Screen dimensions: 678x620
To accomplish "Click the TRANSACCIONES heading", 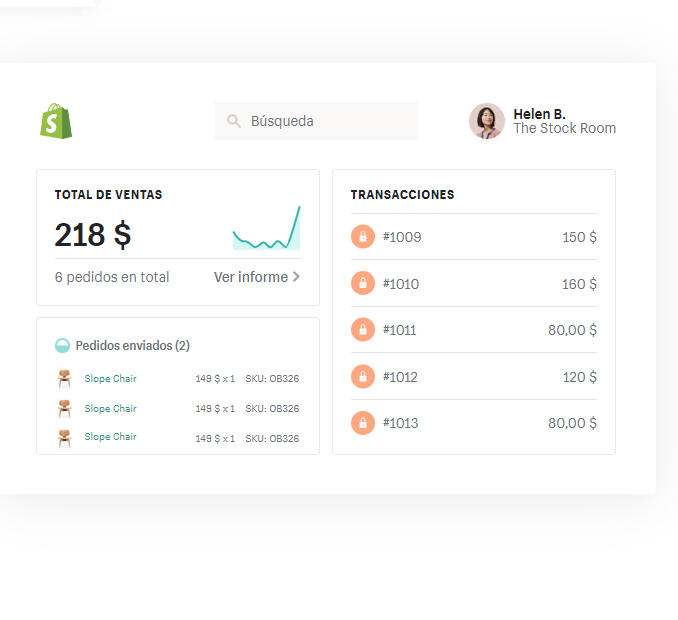I will [x=403, y=195].
